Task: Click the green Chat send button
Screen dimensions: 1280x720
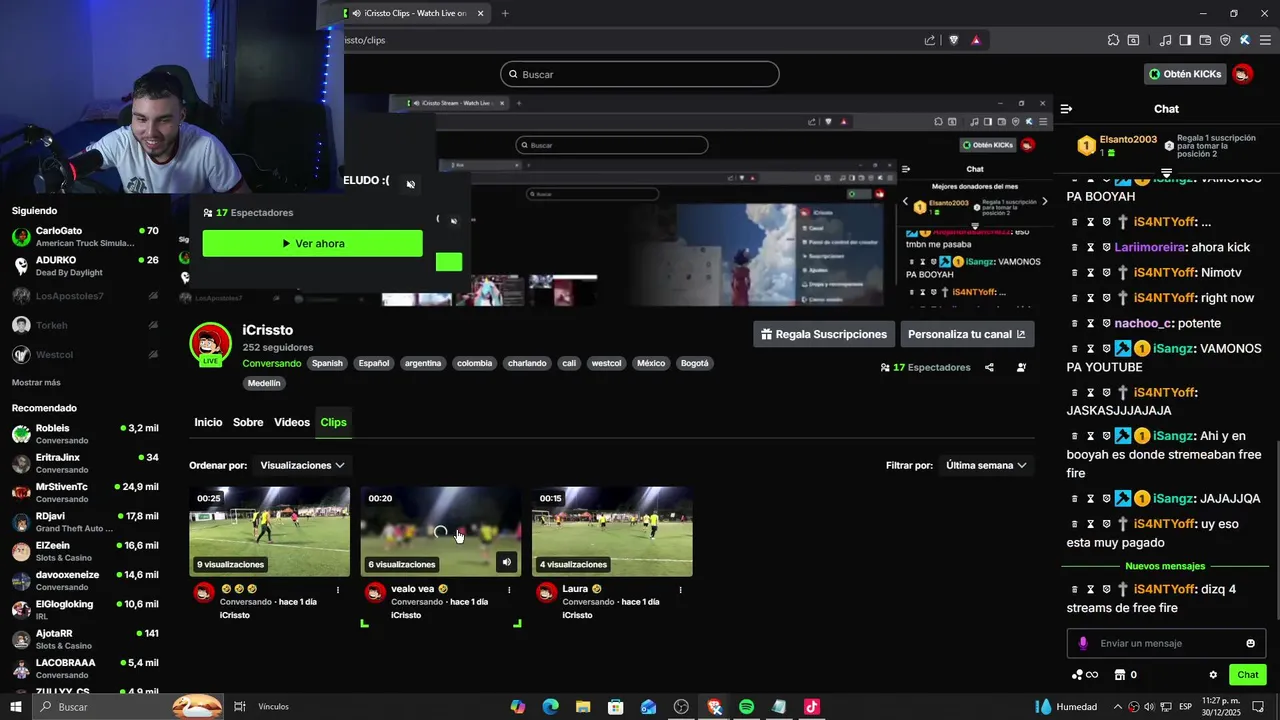Action: (x=1247, y=675)
